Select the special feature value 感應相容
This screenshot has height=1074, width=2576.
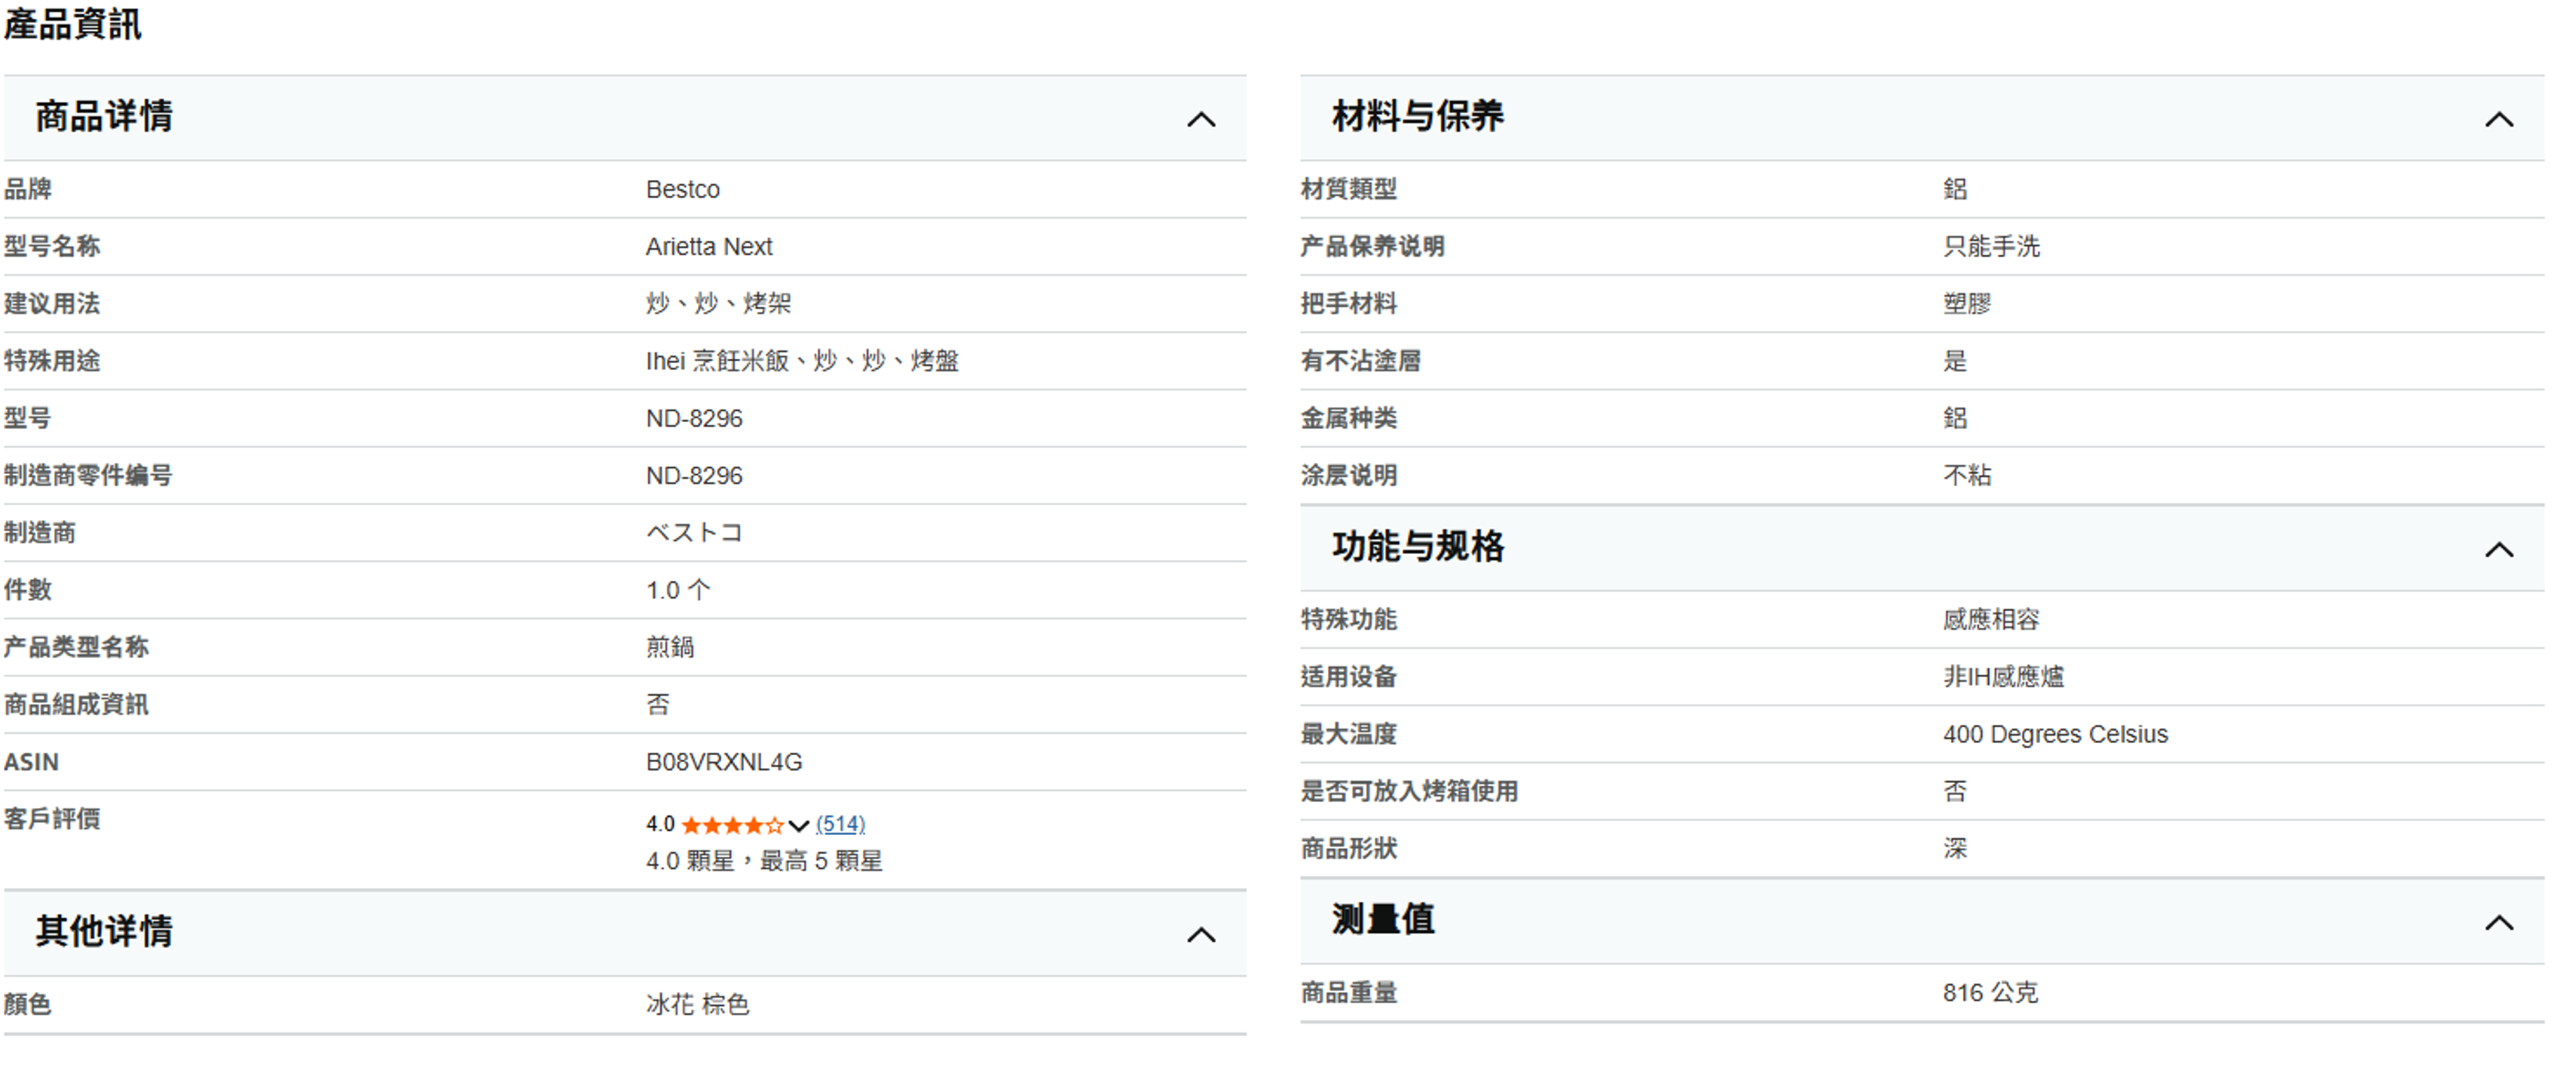[1991, 619]
